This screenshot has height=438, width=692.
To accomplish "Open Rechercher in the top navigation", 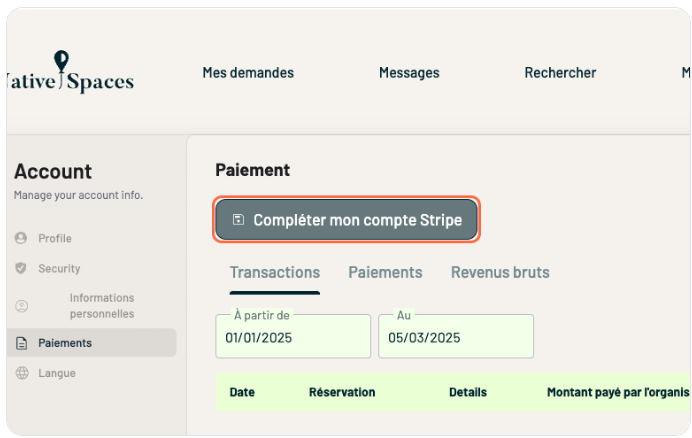I will [560, 73].
